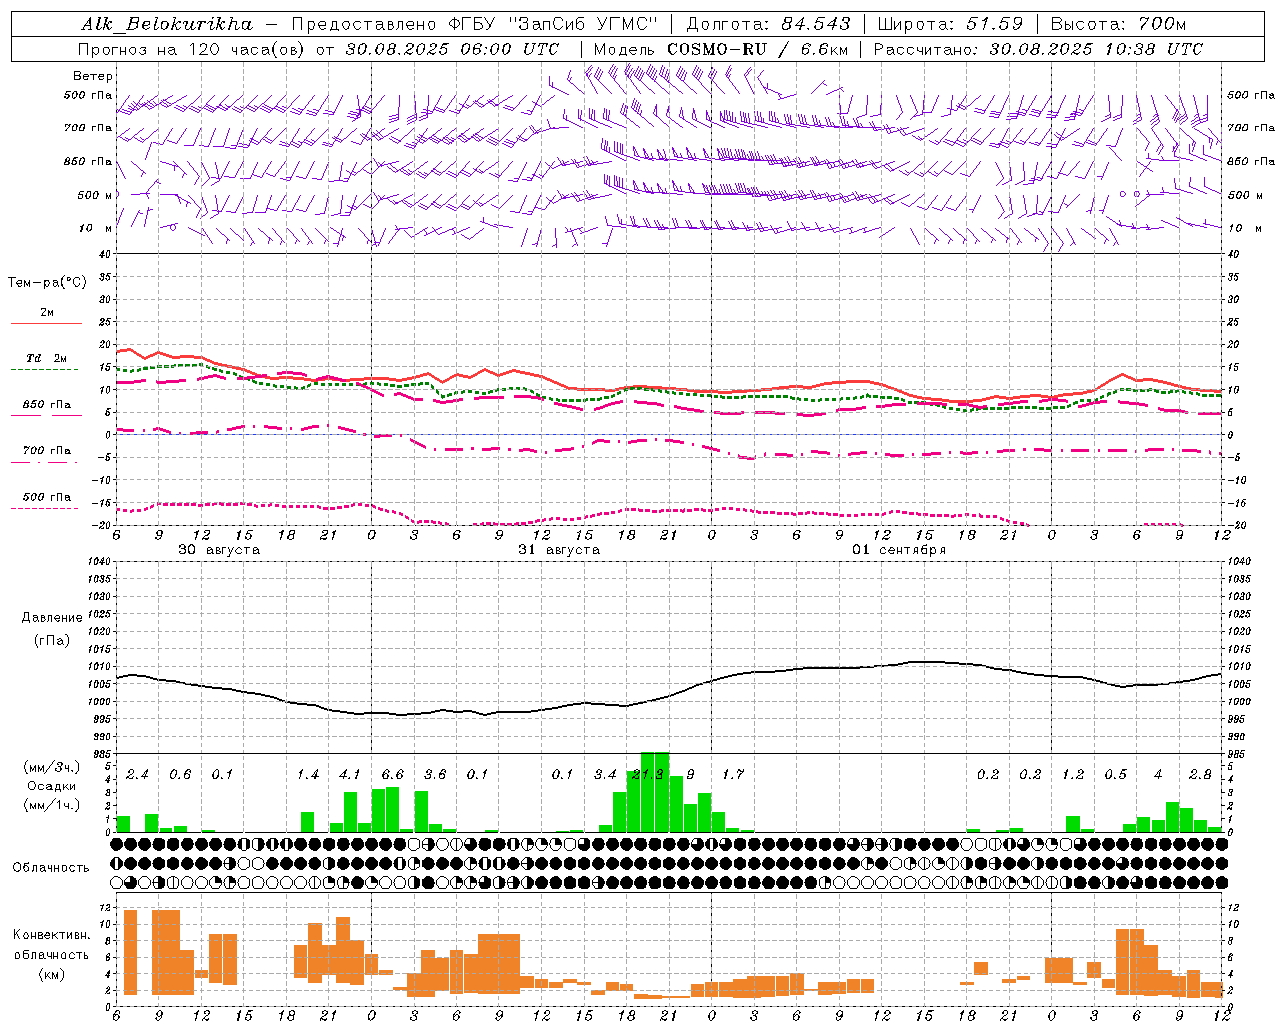Click the 6.6 precipitation value

(x=393, y=775)
